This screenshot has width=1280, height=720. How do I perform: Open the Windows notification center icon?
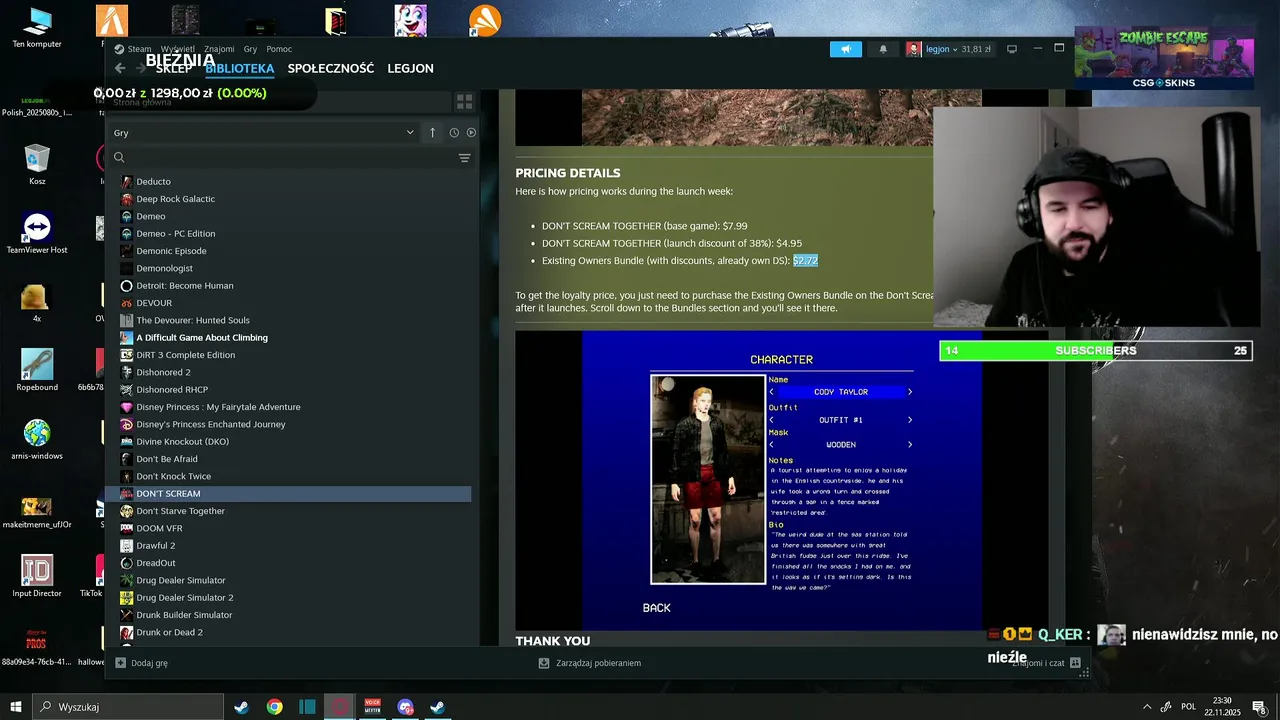1258,707
